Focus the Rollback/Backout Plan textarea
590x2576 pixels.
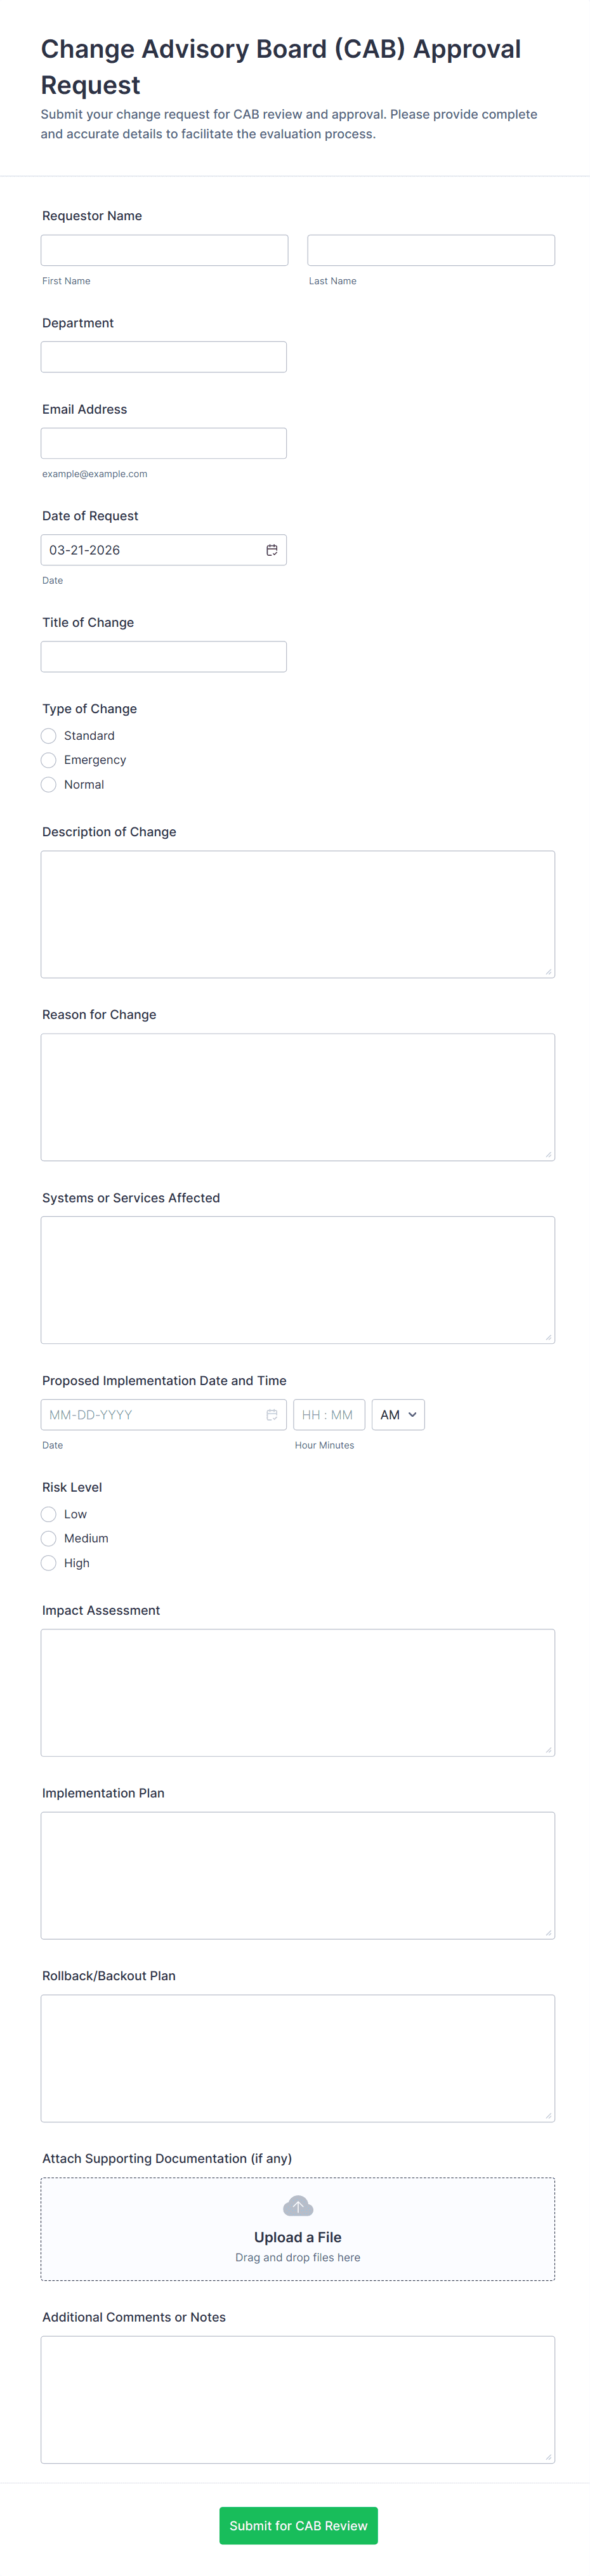coord(298,2058)
